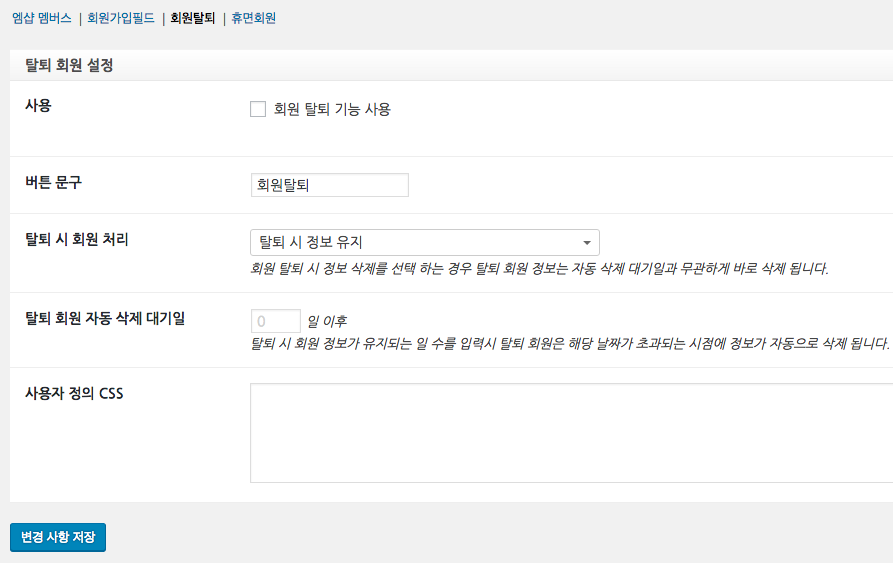Viewport: 893px width, 563px height.
Task: Click the help text below the 회원 처리 dropdown
Action: (539, 268)
